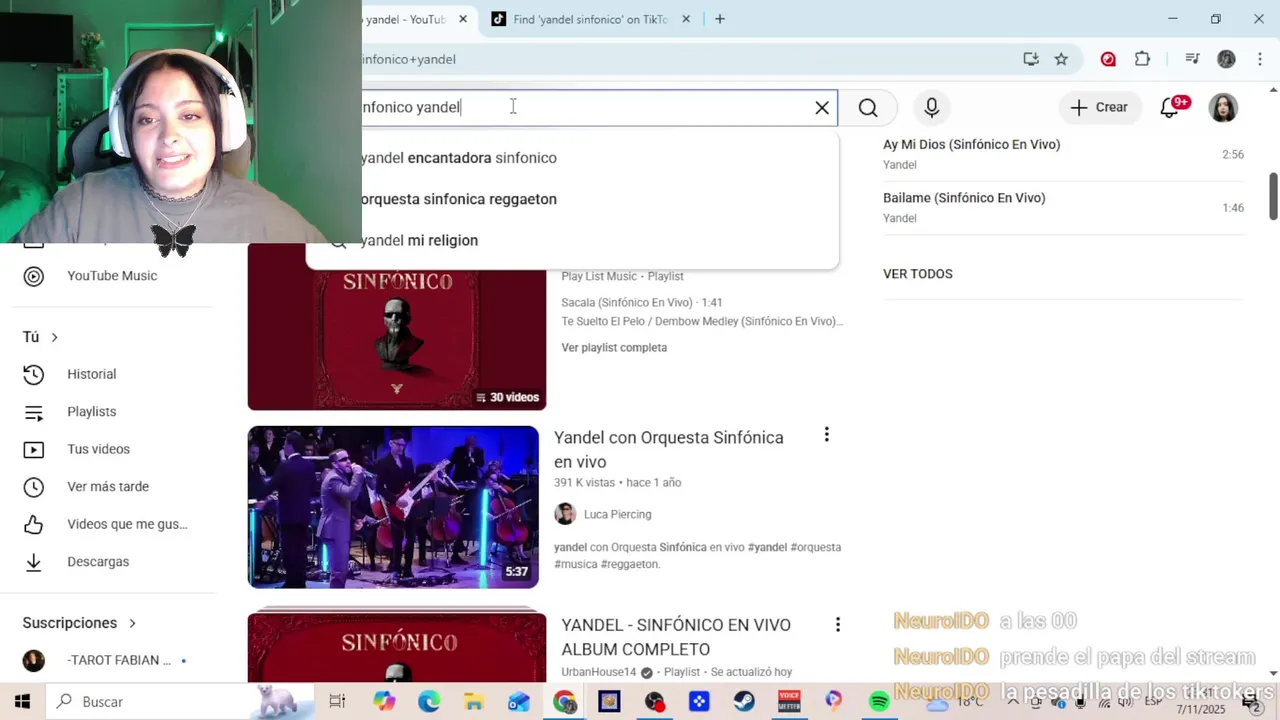Open the YouTube account avatar menu
Screen dimensions: 1280x720
1223,108
